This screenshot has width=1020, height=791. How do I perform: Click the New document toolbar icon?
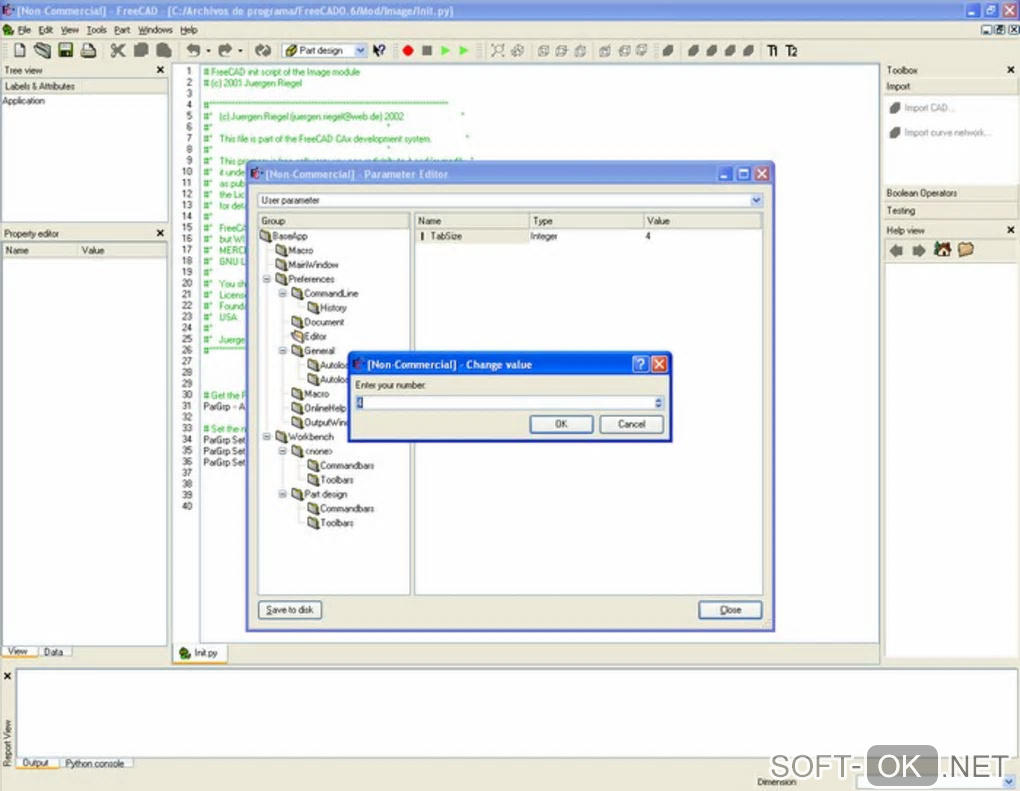(20, 50)
